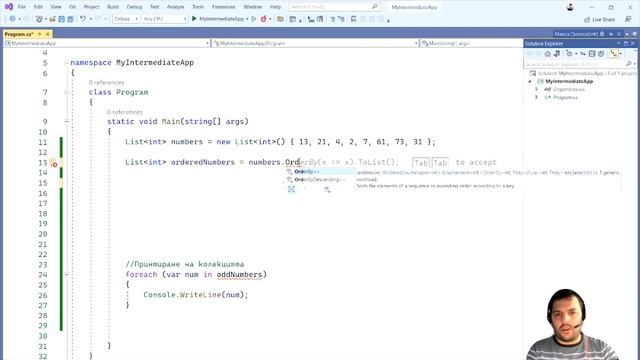Image resolution: width=640 pixels, height=360 pixels.
Task: Open the View menu
Action: click(56, 7)
